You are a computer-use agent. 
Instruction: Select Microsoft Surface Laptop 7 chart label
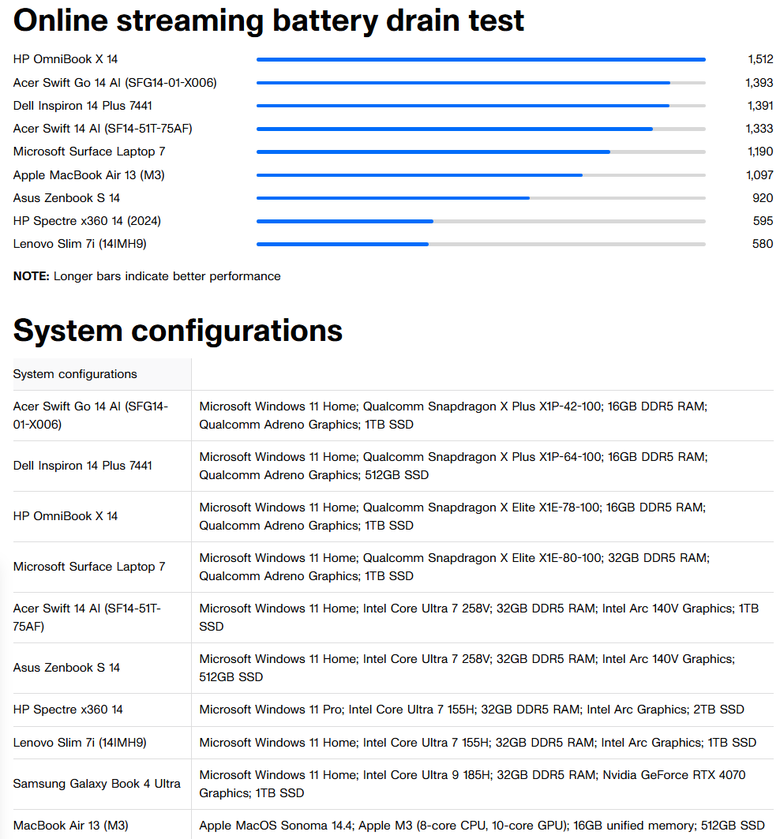[x=89, y=151]
